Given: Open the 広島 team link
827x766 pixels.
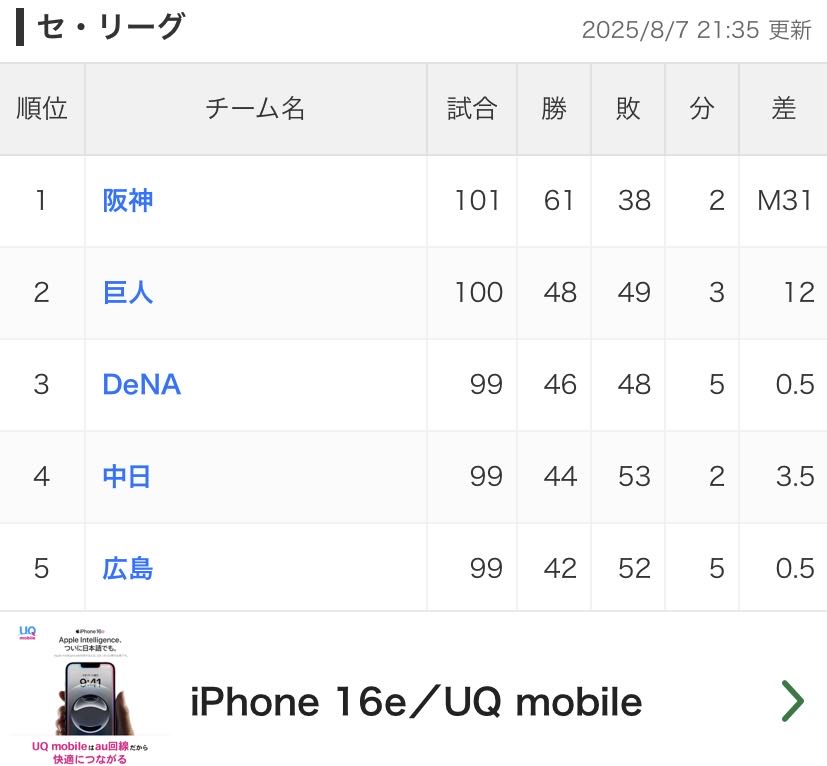Looking at the screenshot, I should pyautogui.click(x=128, y=569).
